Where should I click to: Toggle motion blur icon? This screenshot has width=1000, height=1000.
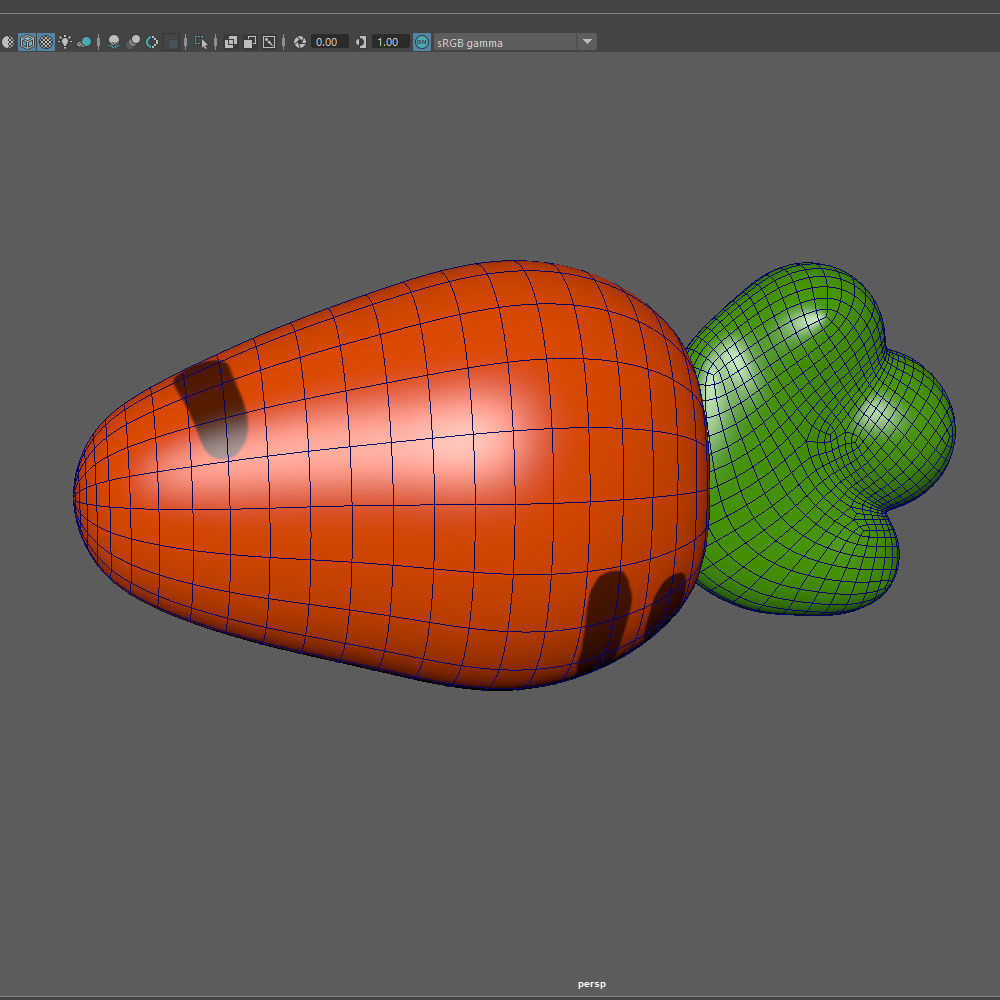133,42
